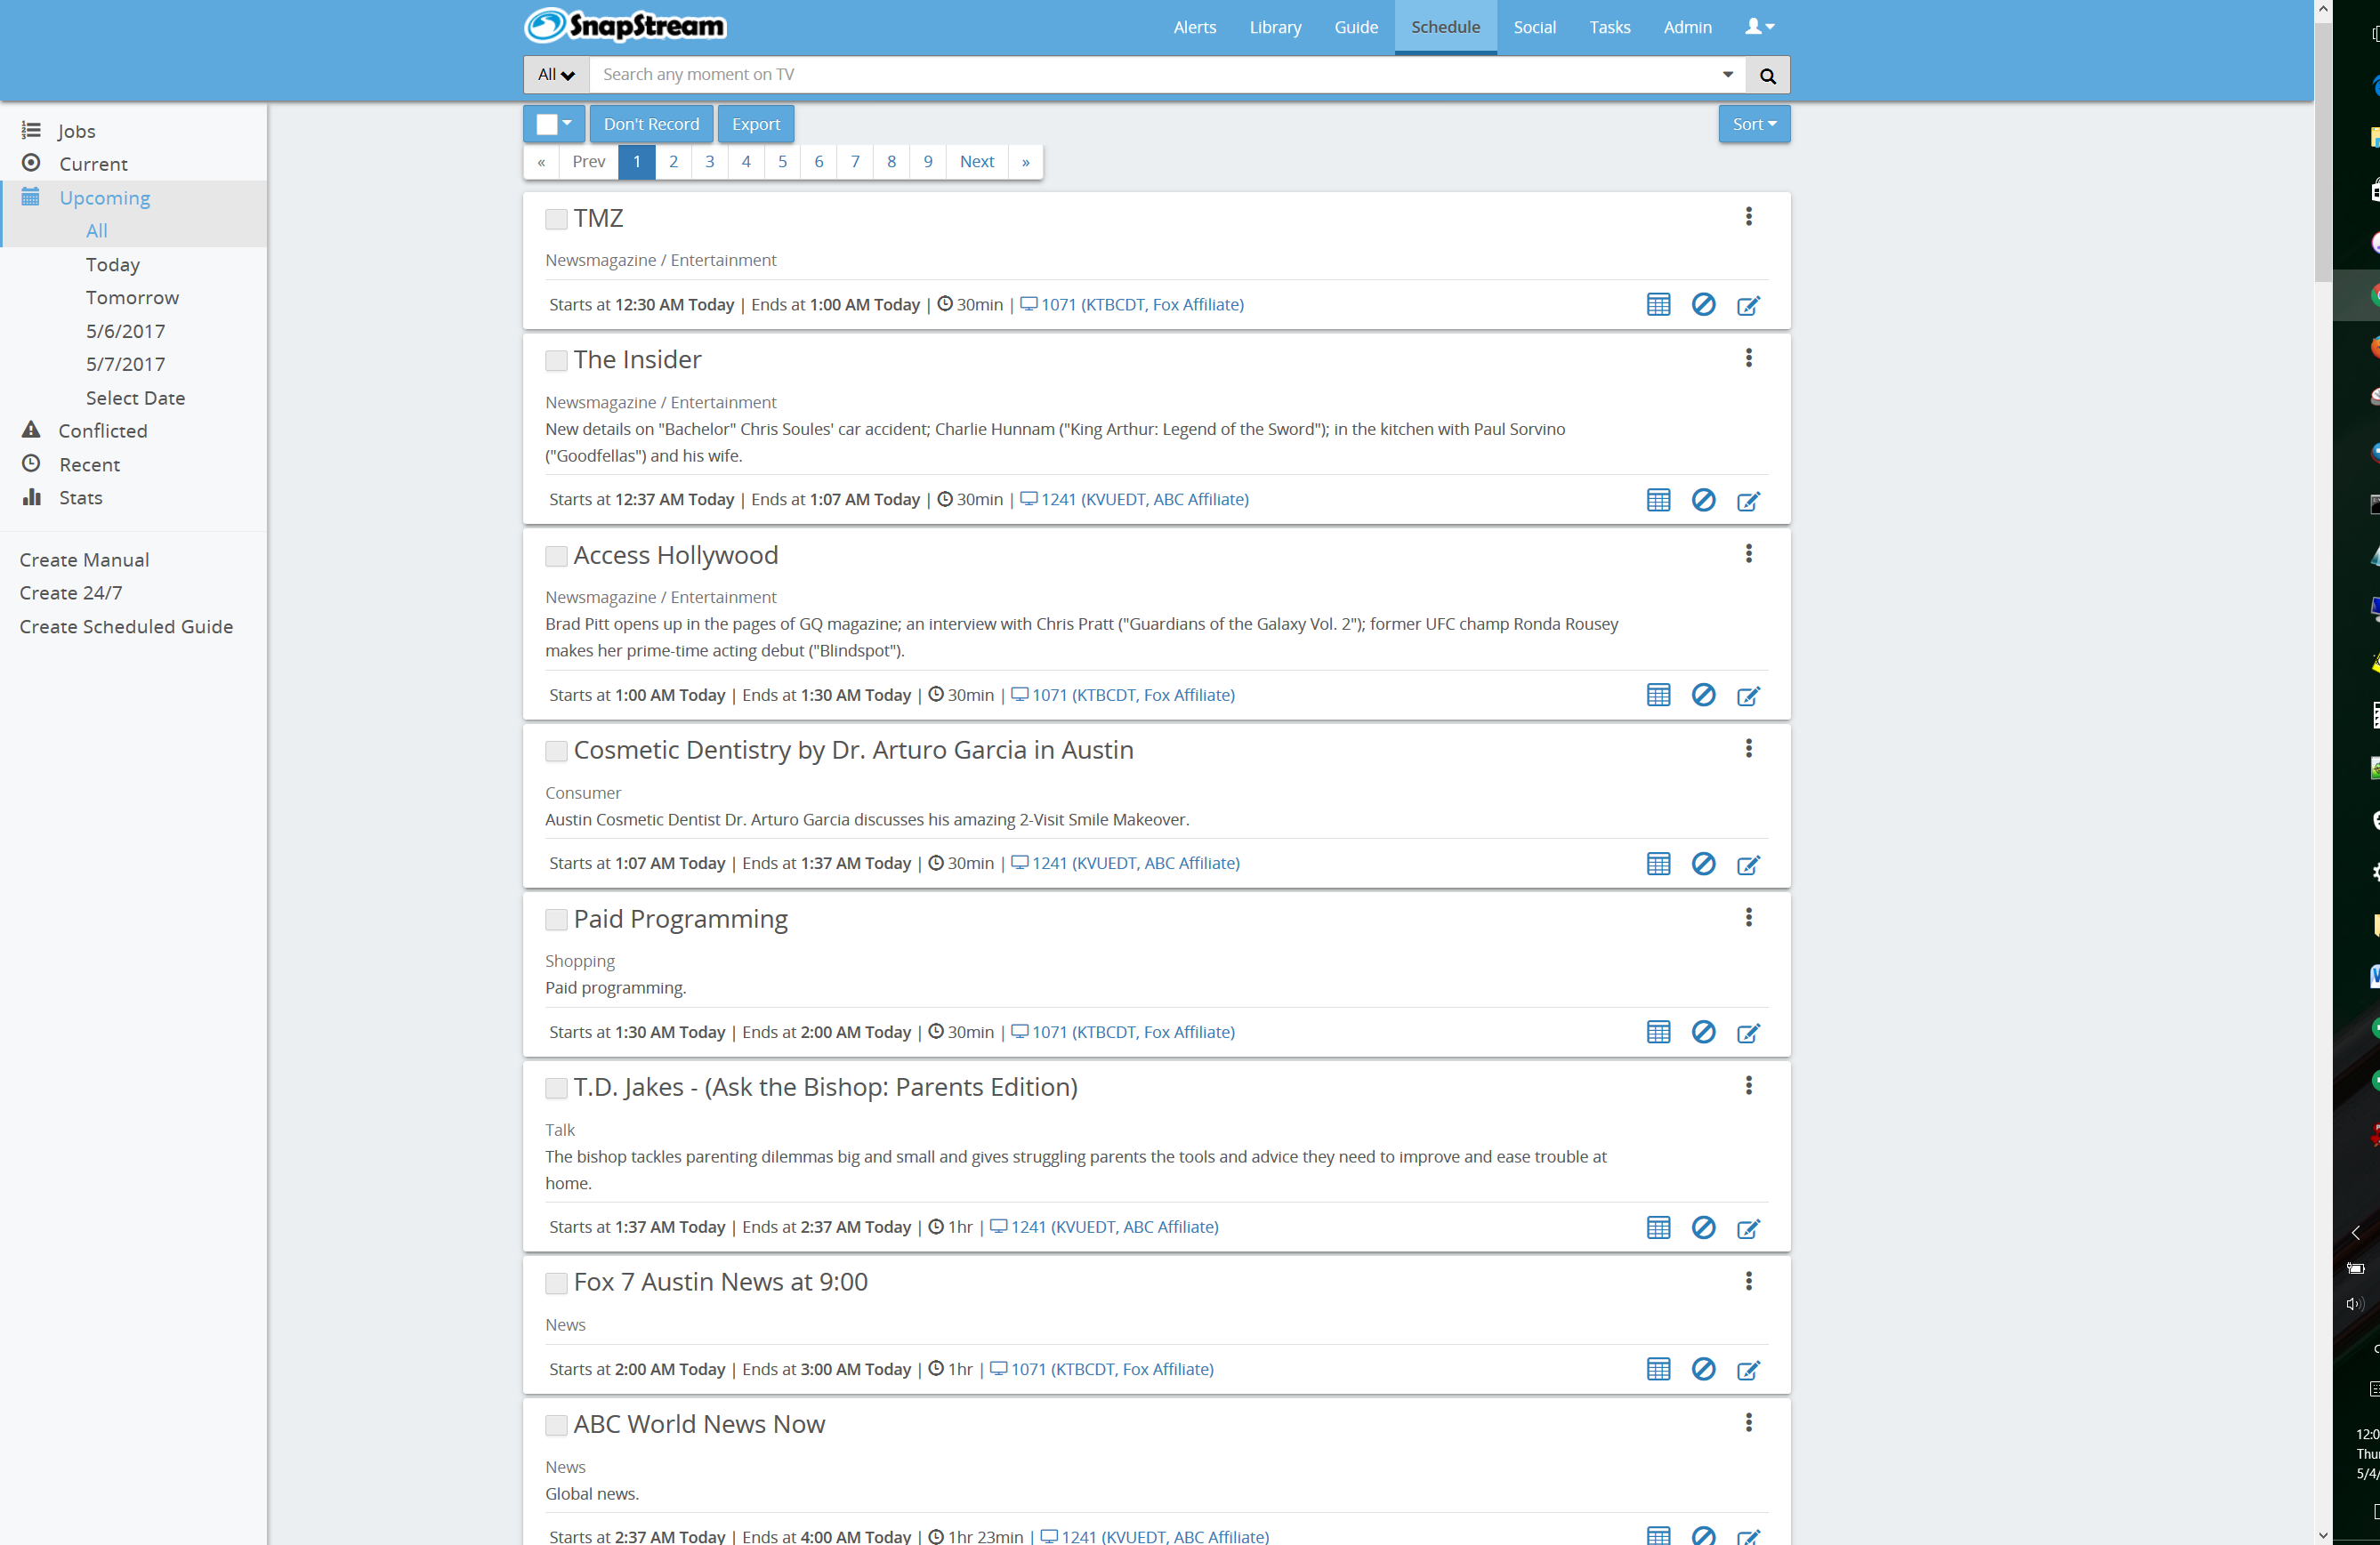Open more options for Access Hollywood
The width and height of the screenshot is (2380, 1545).
(x=1748, y=554)
